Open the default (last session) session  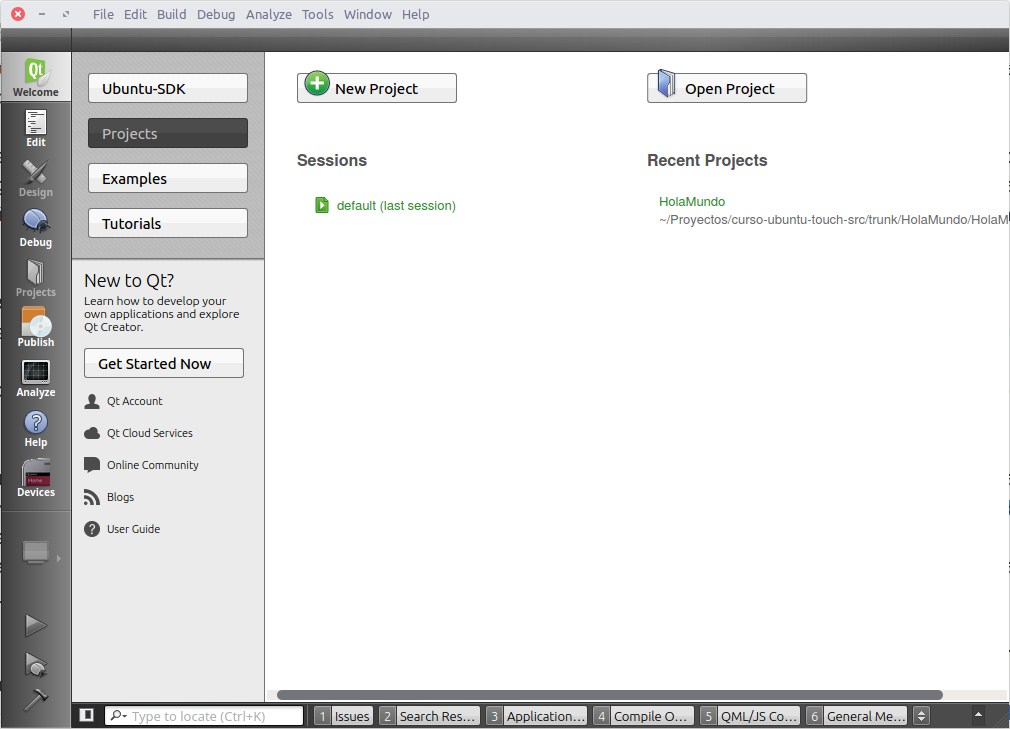(396, 205)
